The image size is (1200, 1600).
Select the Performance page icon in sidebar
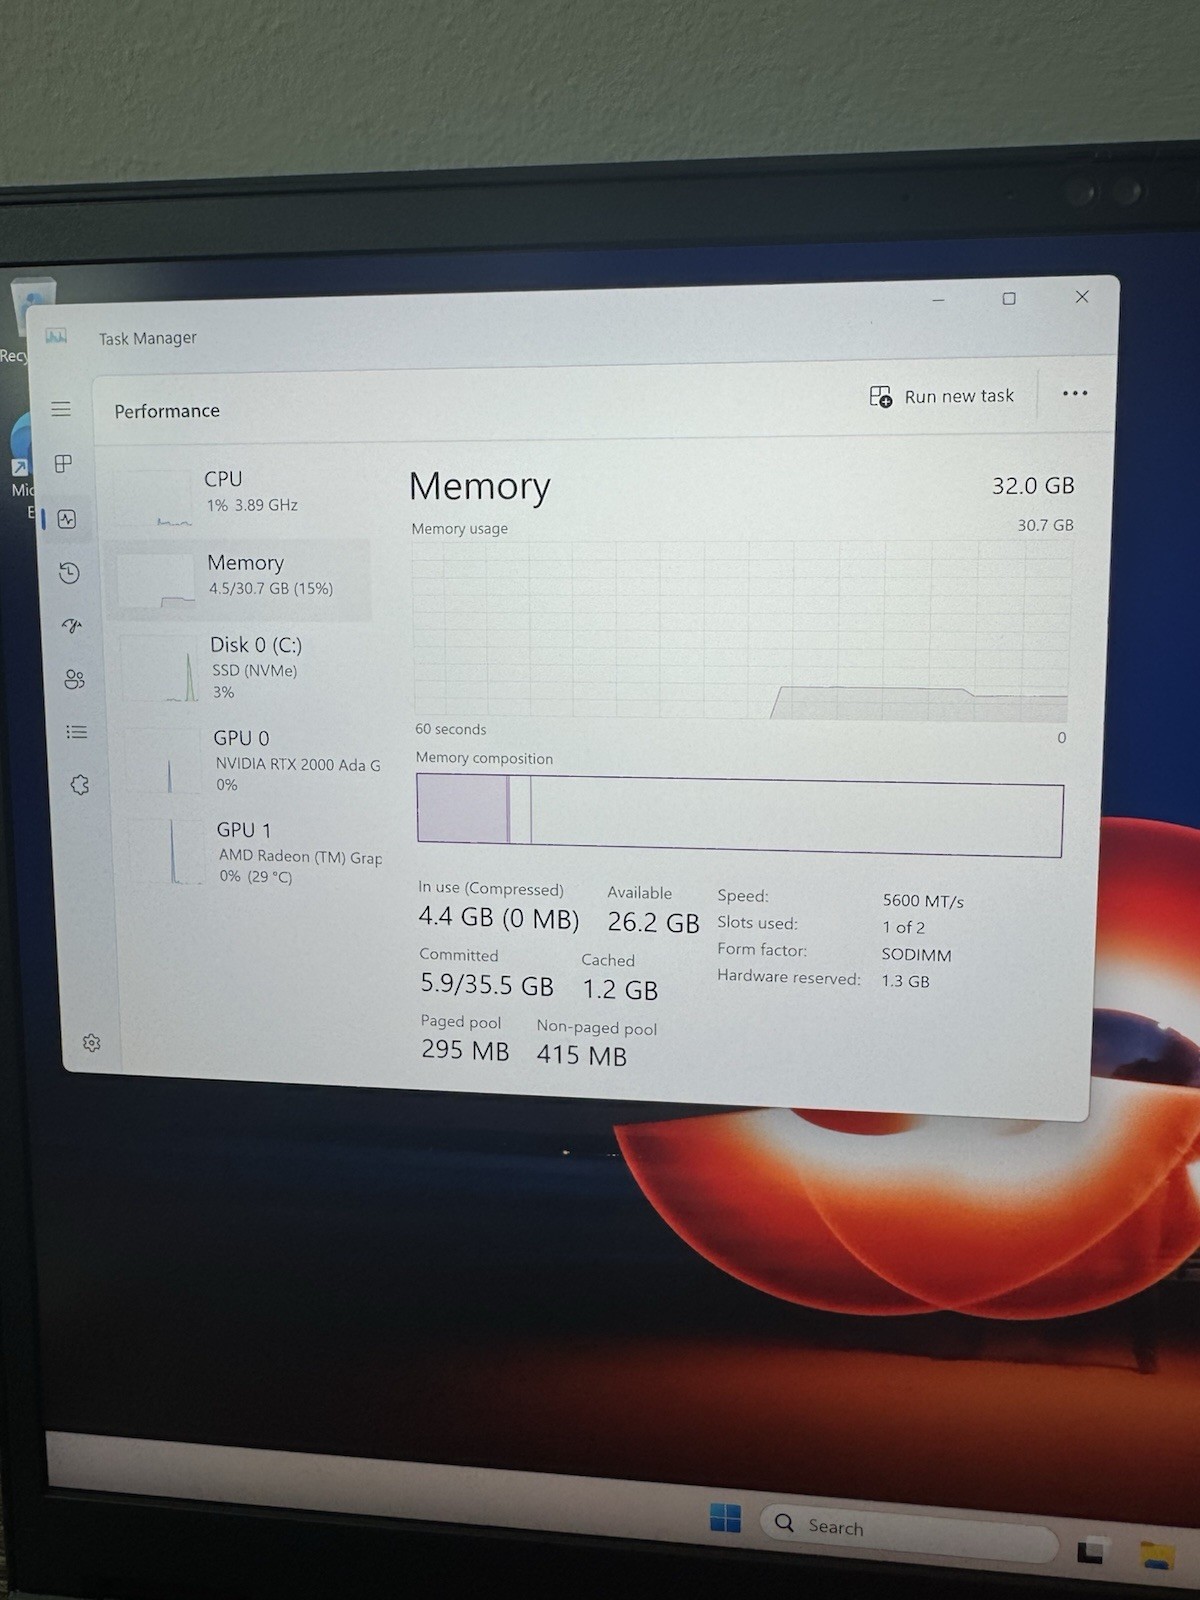[x=67, y=519]
